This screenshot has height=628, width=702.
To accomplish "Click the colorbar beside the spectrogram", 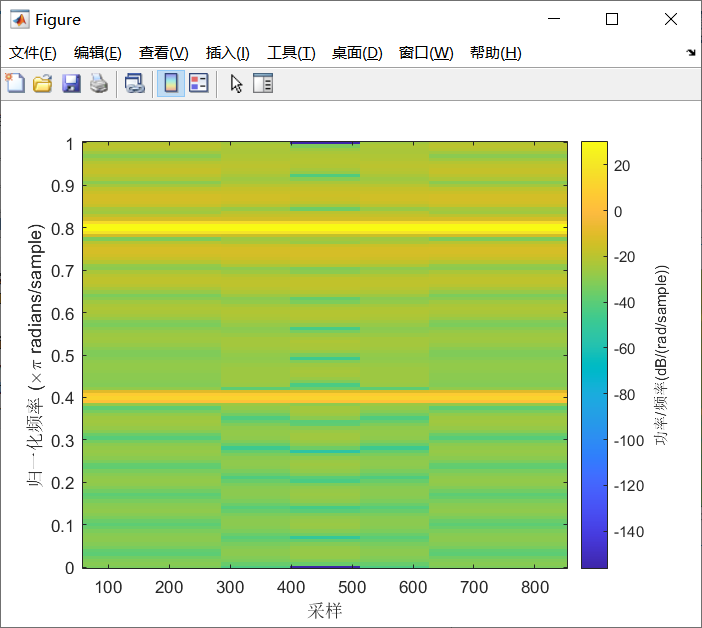I will (594, 355).
